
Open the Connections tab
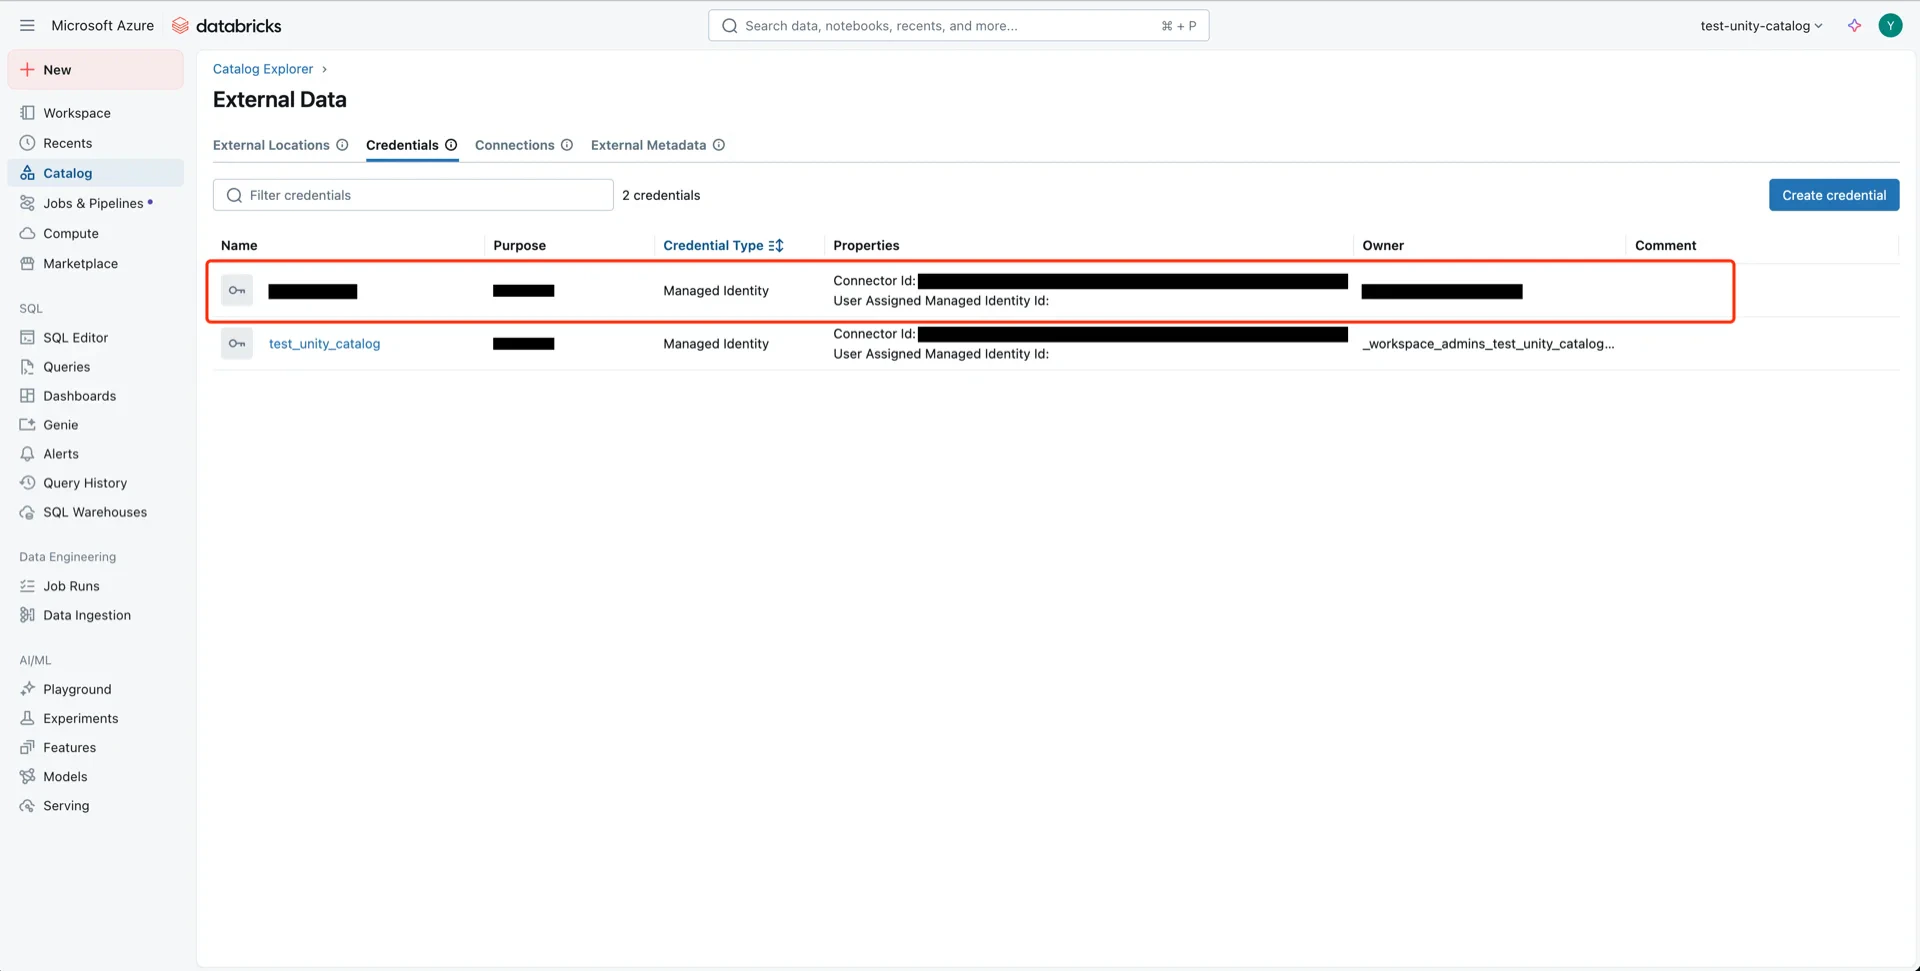tap(514, 145)
